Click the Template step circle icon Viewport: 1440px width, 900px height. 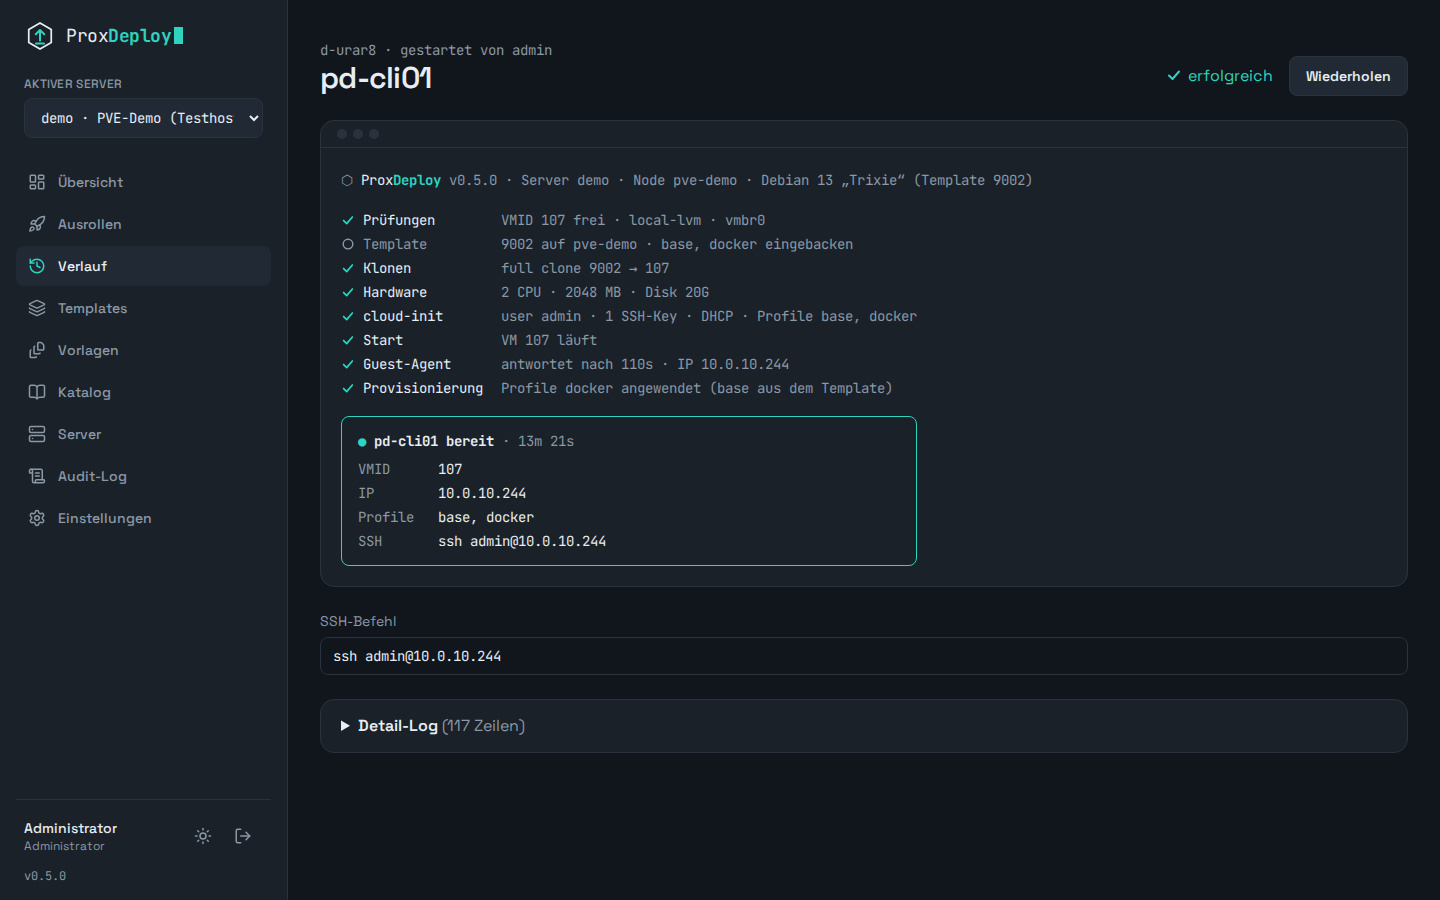348,244
